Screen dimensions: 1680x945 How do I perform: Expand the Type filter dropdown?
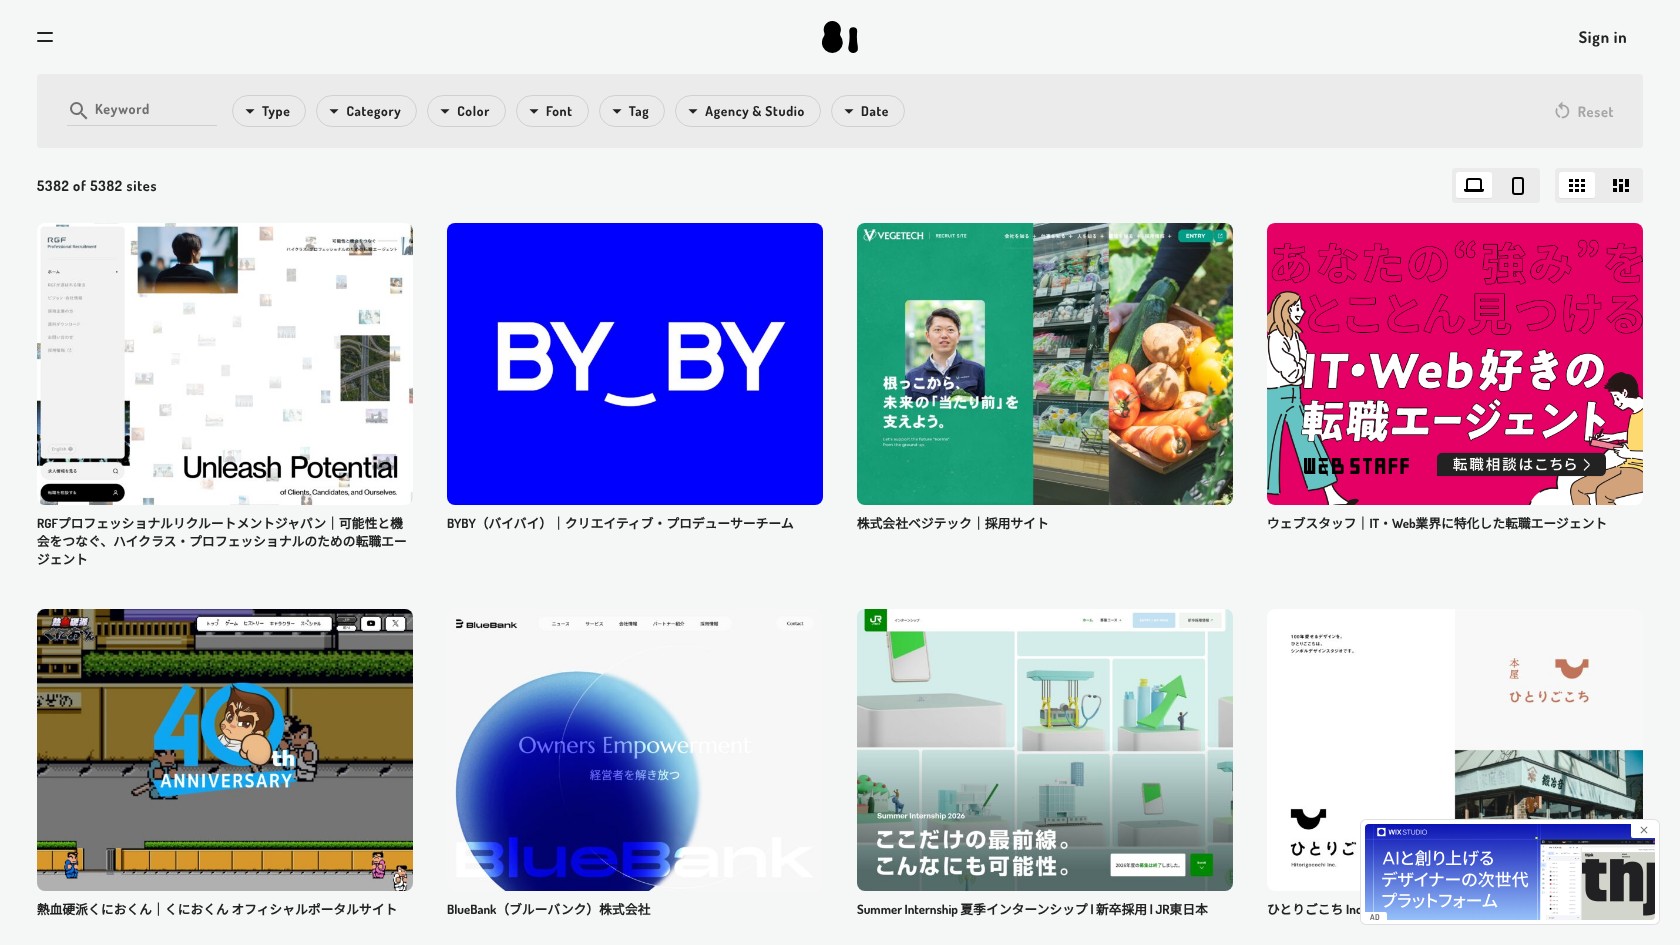click(x=268, y=111)
